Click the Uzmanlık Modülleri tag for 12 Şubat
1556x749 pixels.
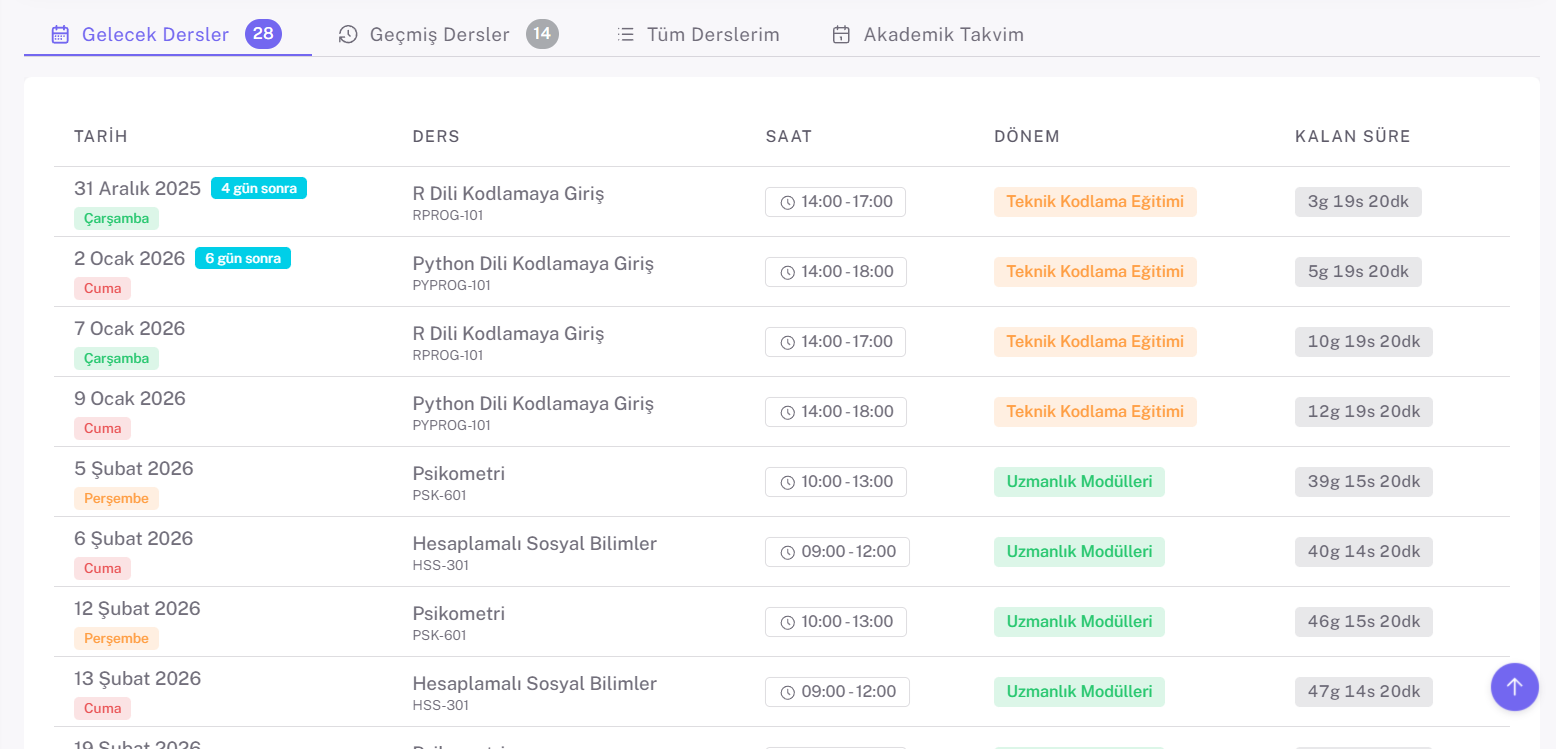[1078, 622]
